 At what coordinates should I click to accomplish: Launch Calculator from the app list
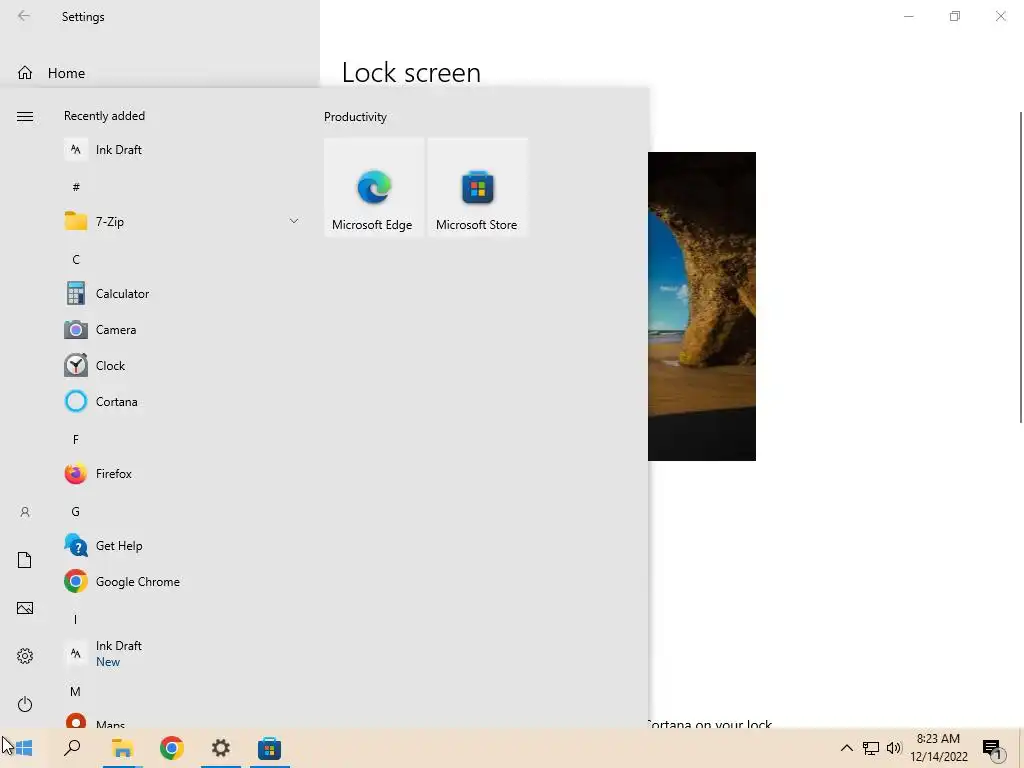tap(182, 294)
